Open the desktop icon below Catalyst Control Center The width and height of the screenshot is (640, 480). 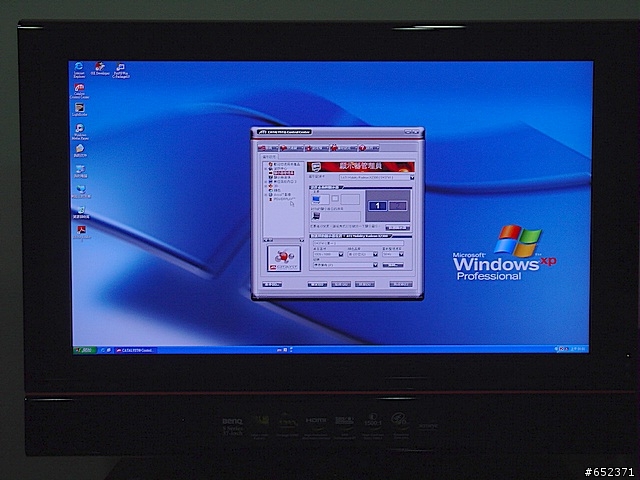[x=80, y=109]
